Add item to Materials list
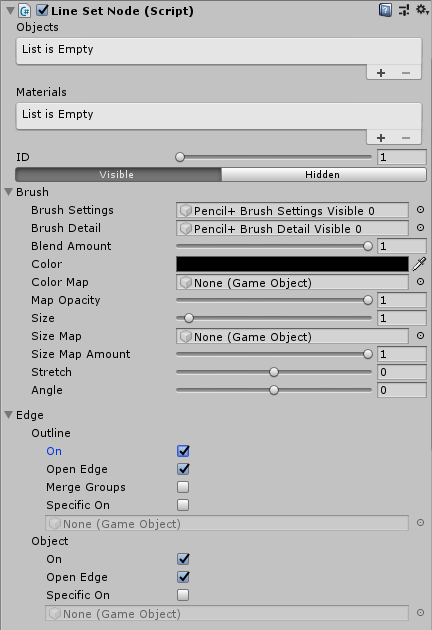This screenshot has width=432, height=630. click(381, 138)
